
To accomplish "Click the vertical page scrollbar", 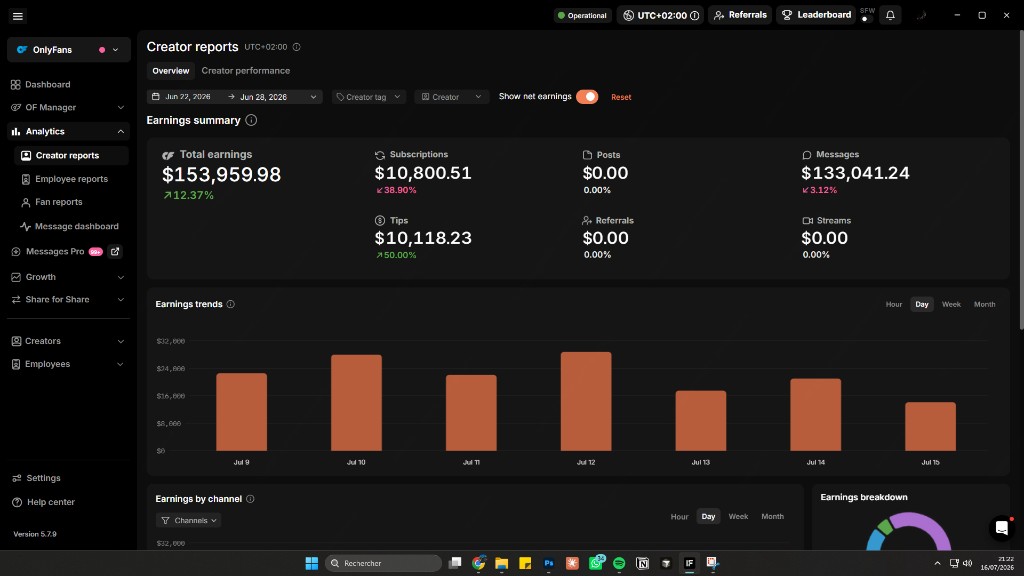I will [x=1019, y=180].
